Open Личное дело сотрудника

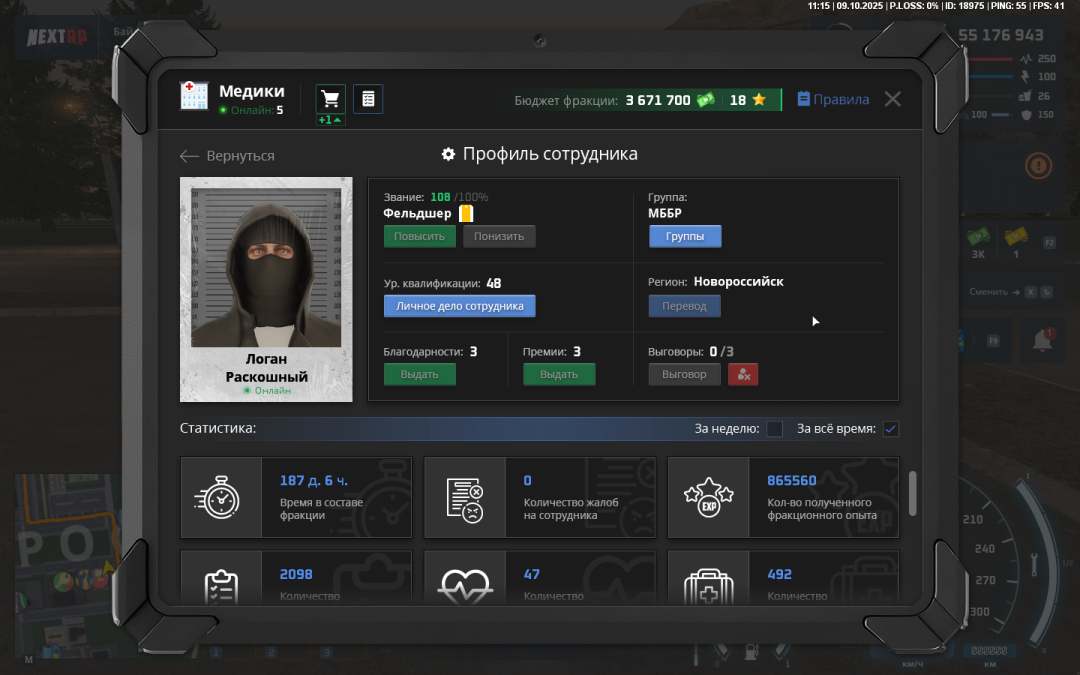coord(459,306)
